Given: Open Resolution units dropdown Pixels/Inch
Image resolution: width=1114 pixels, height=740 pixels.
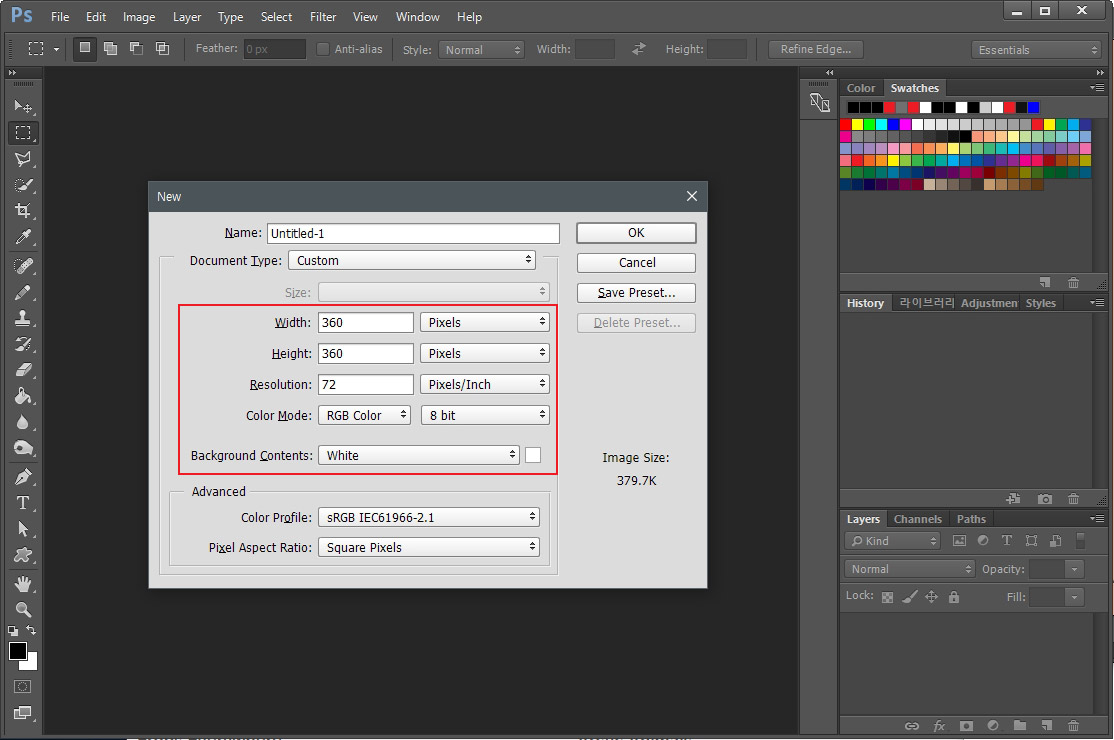Looking at the screenshot, I should pyautogui.click(x=485, y=384).
